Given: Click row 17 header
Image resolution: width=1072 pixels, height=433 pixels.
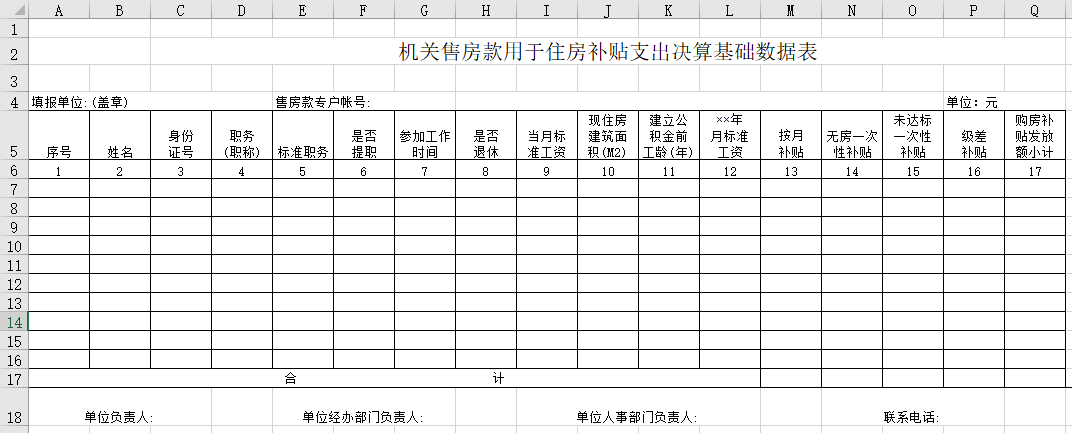Looking at the screenshot, I should pos(14,379).
